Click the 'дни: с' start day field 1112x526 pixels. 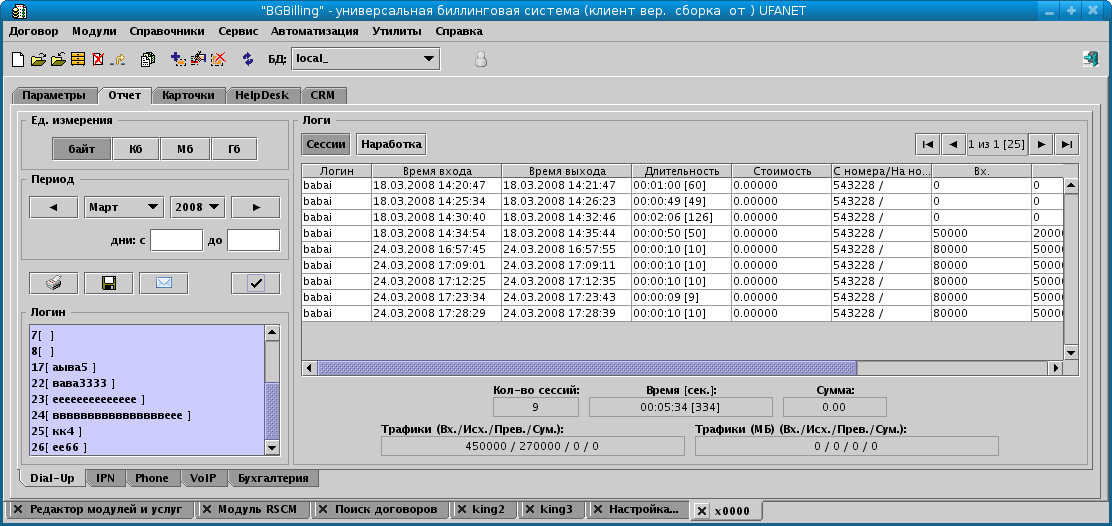pyautogui.click(x=176, y=240)
